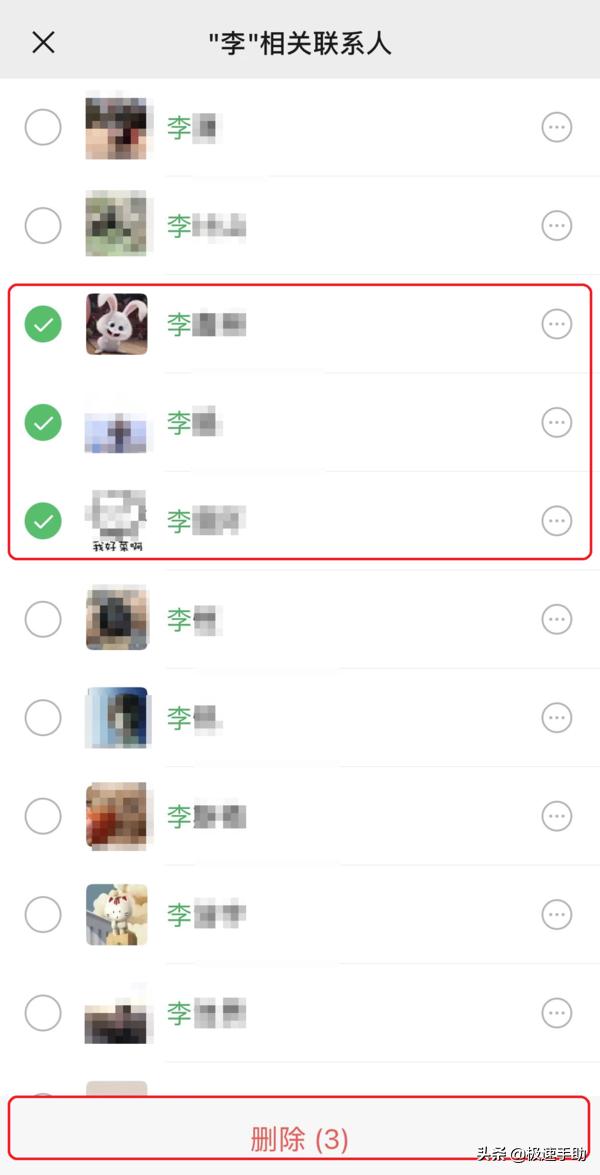Open more options for the last full row
Screen dimensions: 600x1175
click(557, 1012)
